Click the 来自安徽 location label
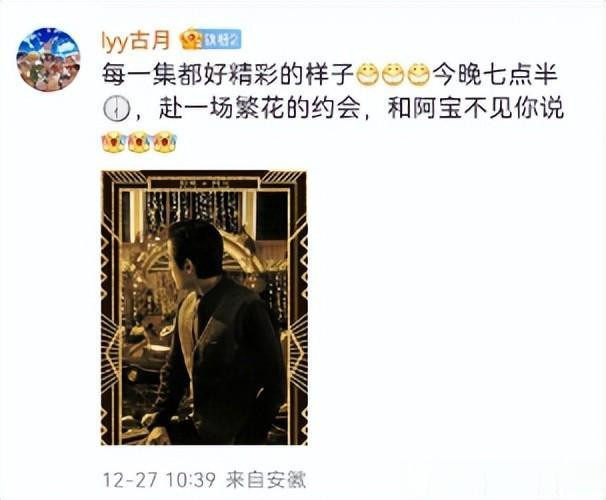606x500 pixels. tap(266, 480)
